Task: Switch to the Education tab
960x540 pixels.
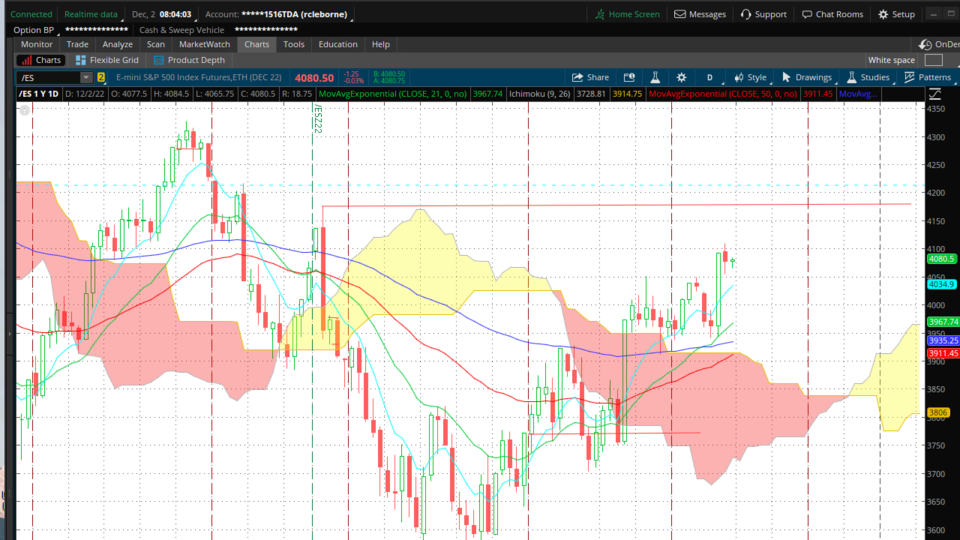Action: [x=338, y=44]
